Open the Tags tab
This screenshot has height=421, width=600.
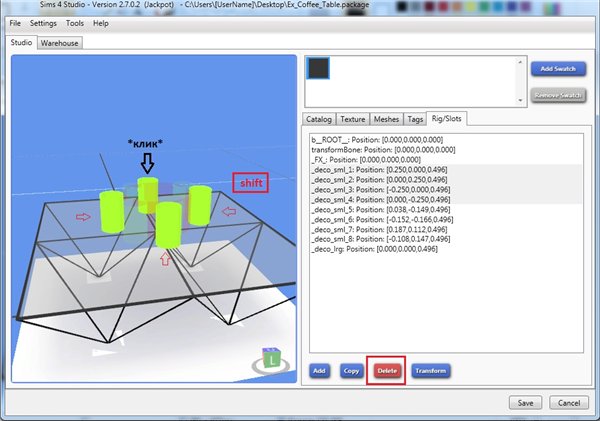point(415,119)
